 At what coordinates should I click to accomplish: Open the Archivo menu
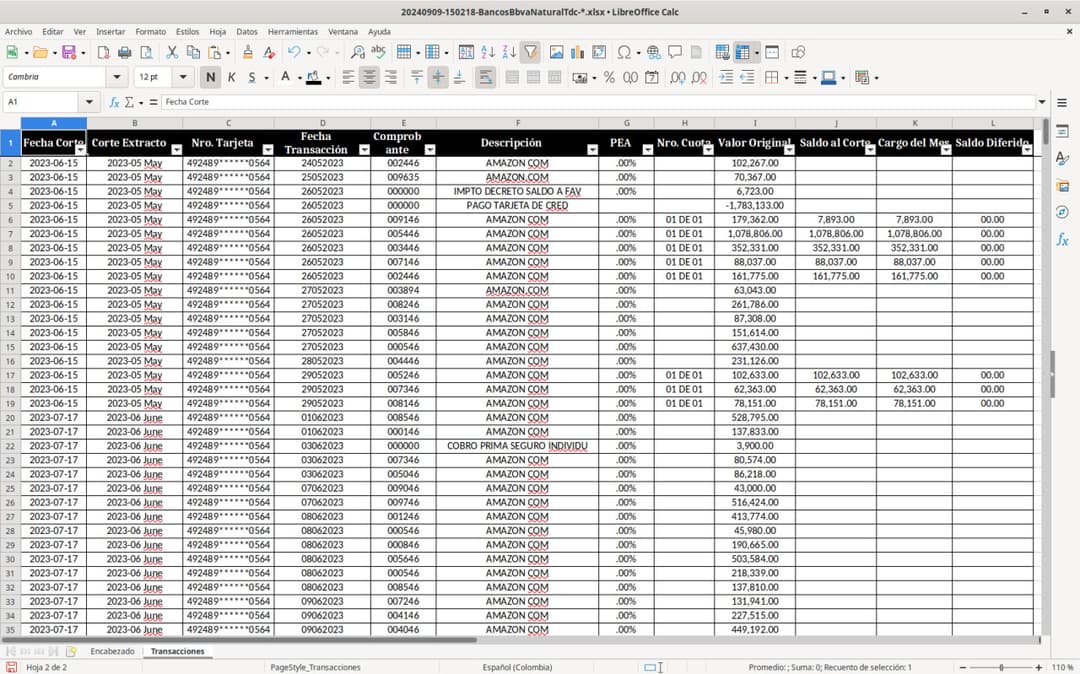click(x=19, y=32)
